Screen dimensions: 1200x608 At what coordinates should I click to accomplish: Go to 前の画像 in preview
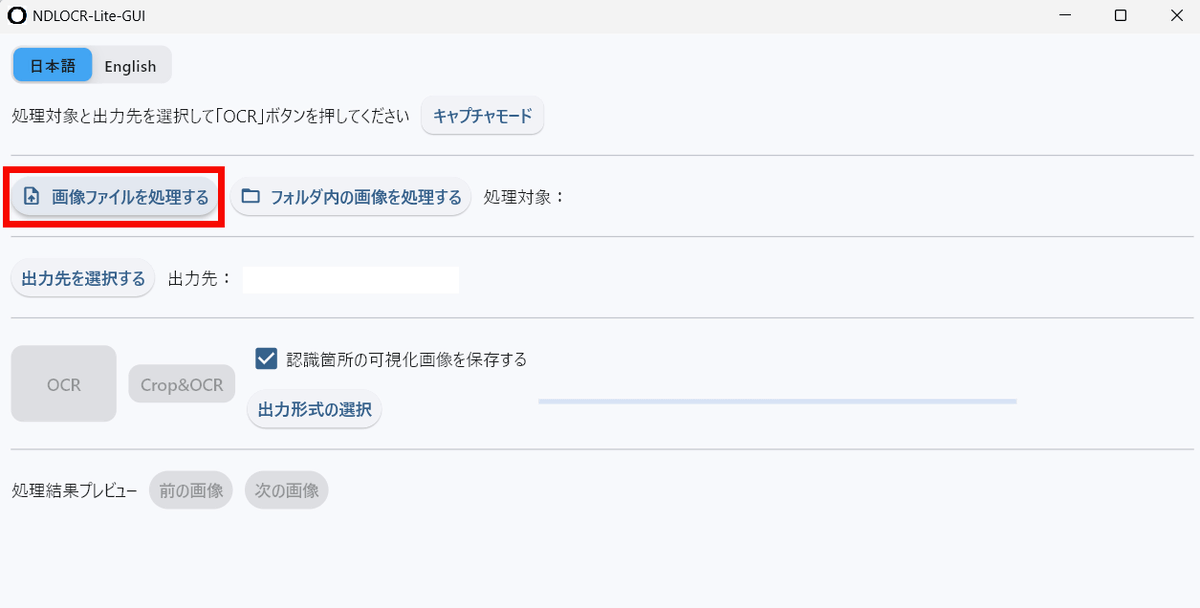pos(191,491)
